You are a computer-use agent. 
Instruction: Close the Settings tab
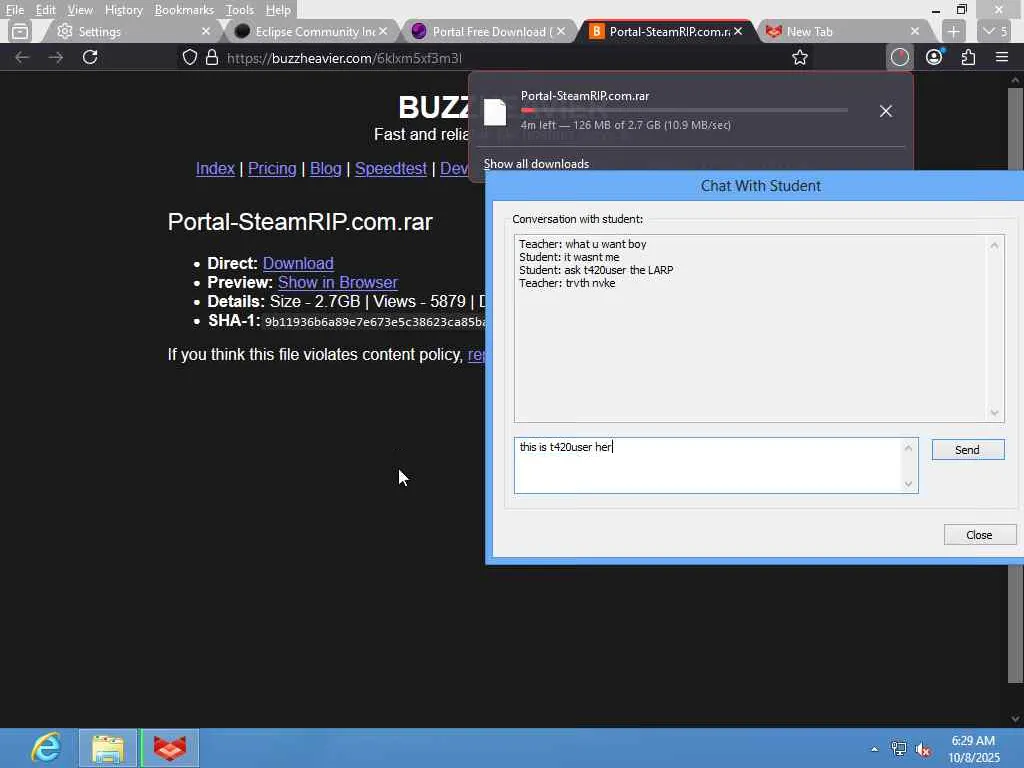206,31
